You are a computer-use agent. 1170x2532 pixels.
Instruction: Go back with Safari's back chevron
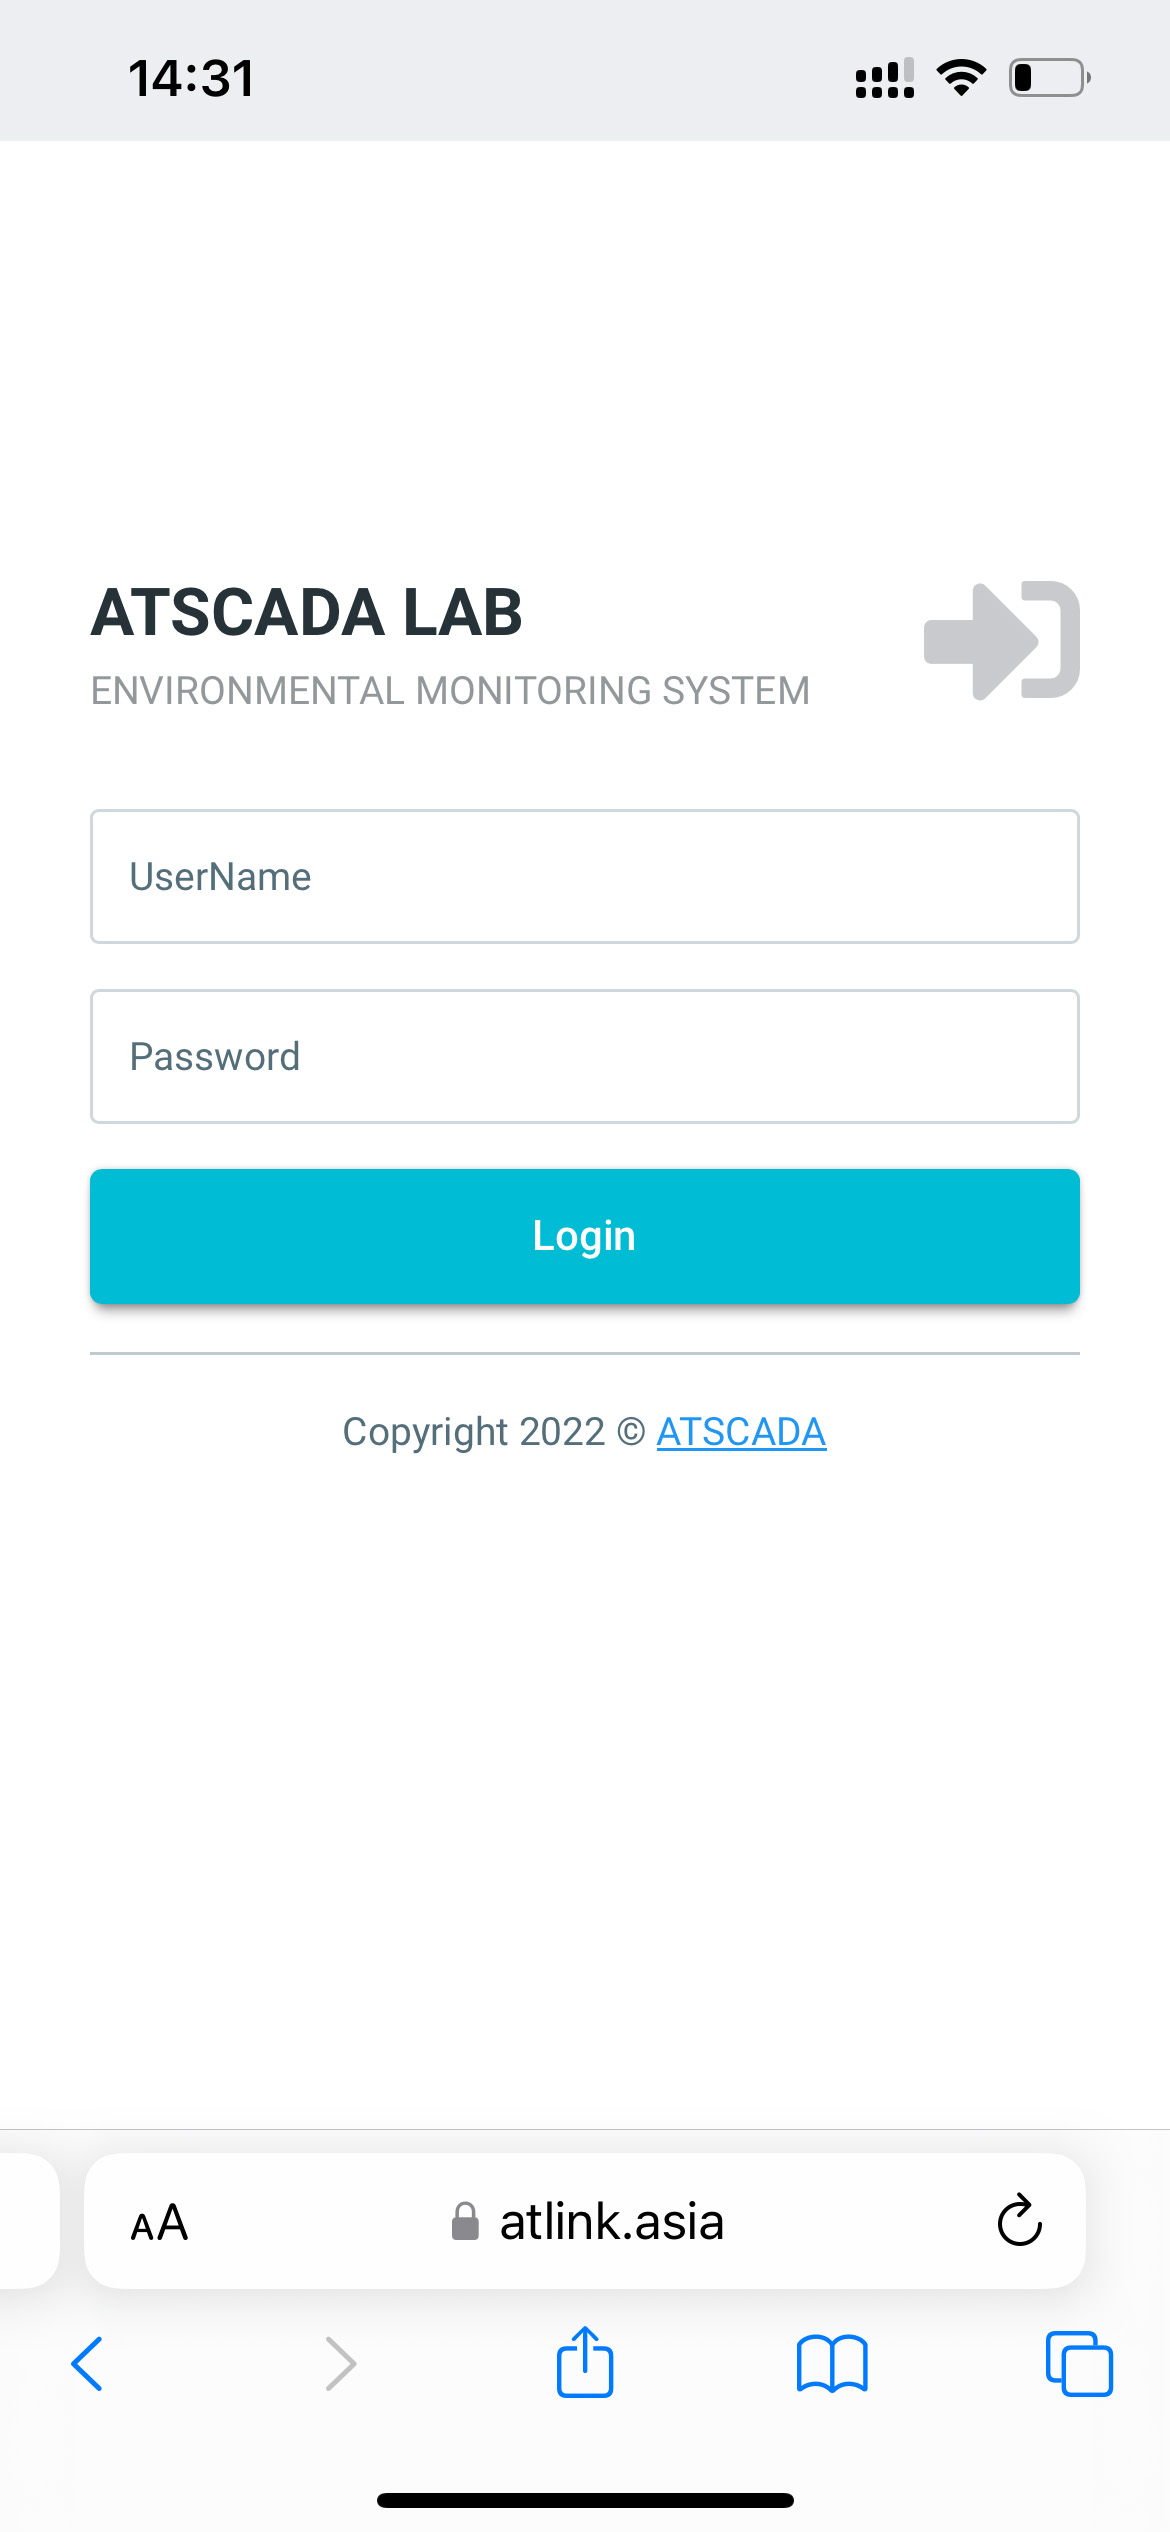tap(87, 2364)
